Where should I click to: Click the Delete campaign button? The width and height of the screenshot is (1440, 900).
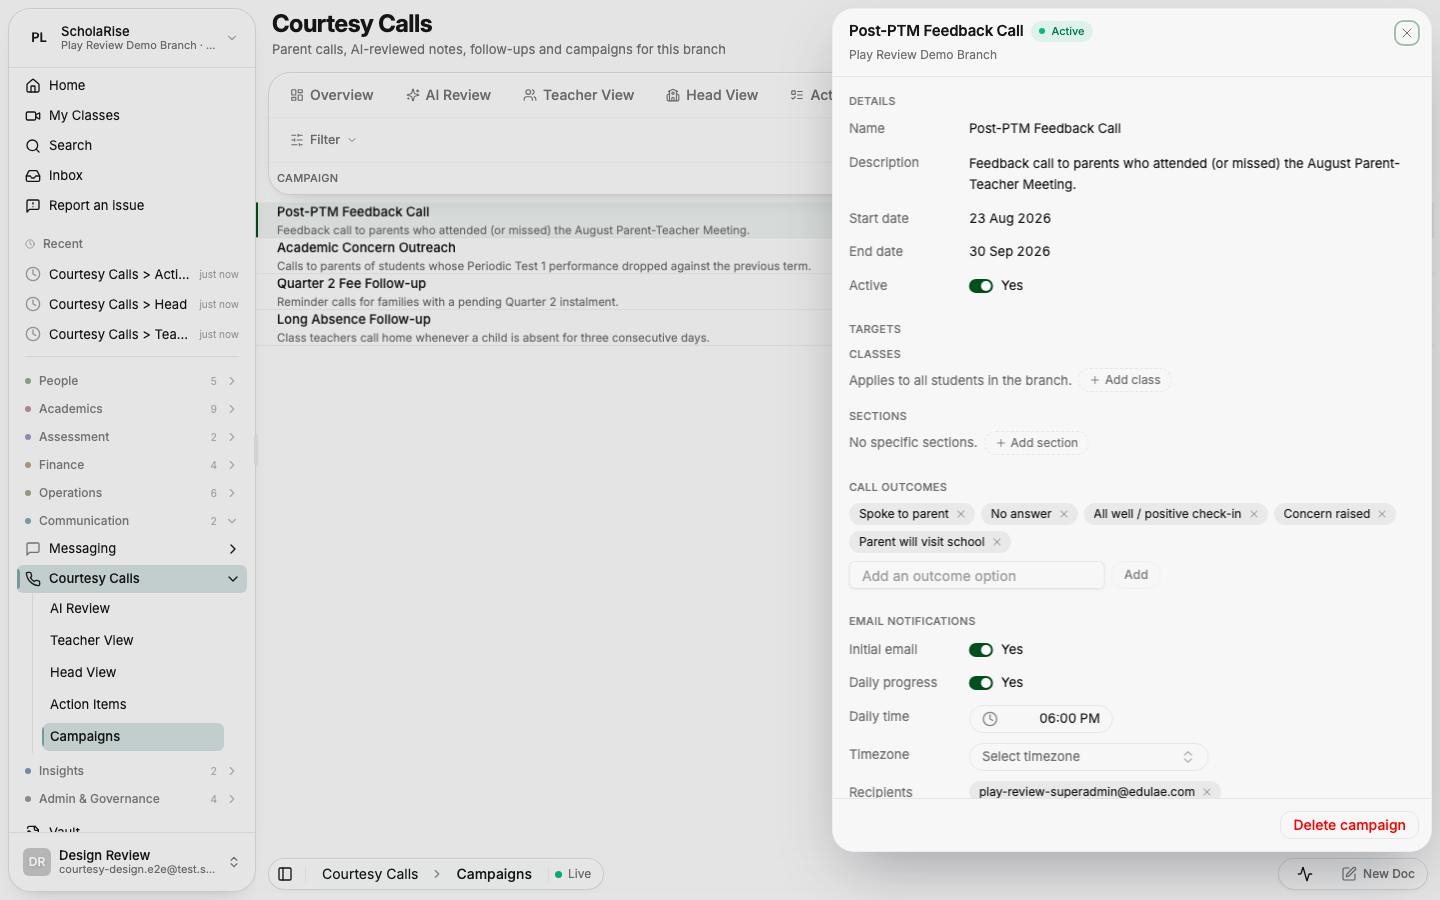(x=1349, y=825)
